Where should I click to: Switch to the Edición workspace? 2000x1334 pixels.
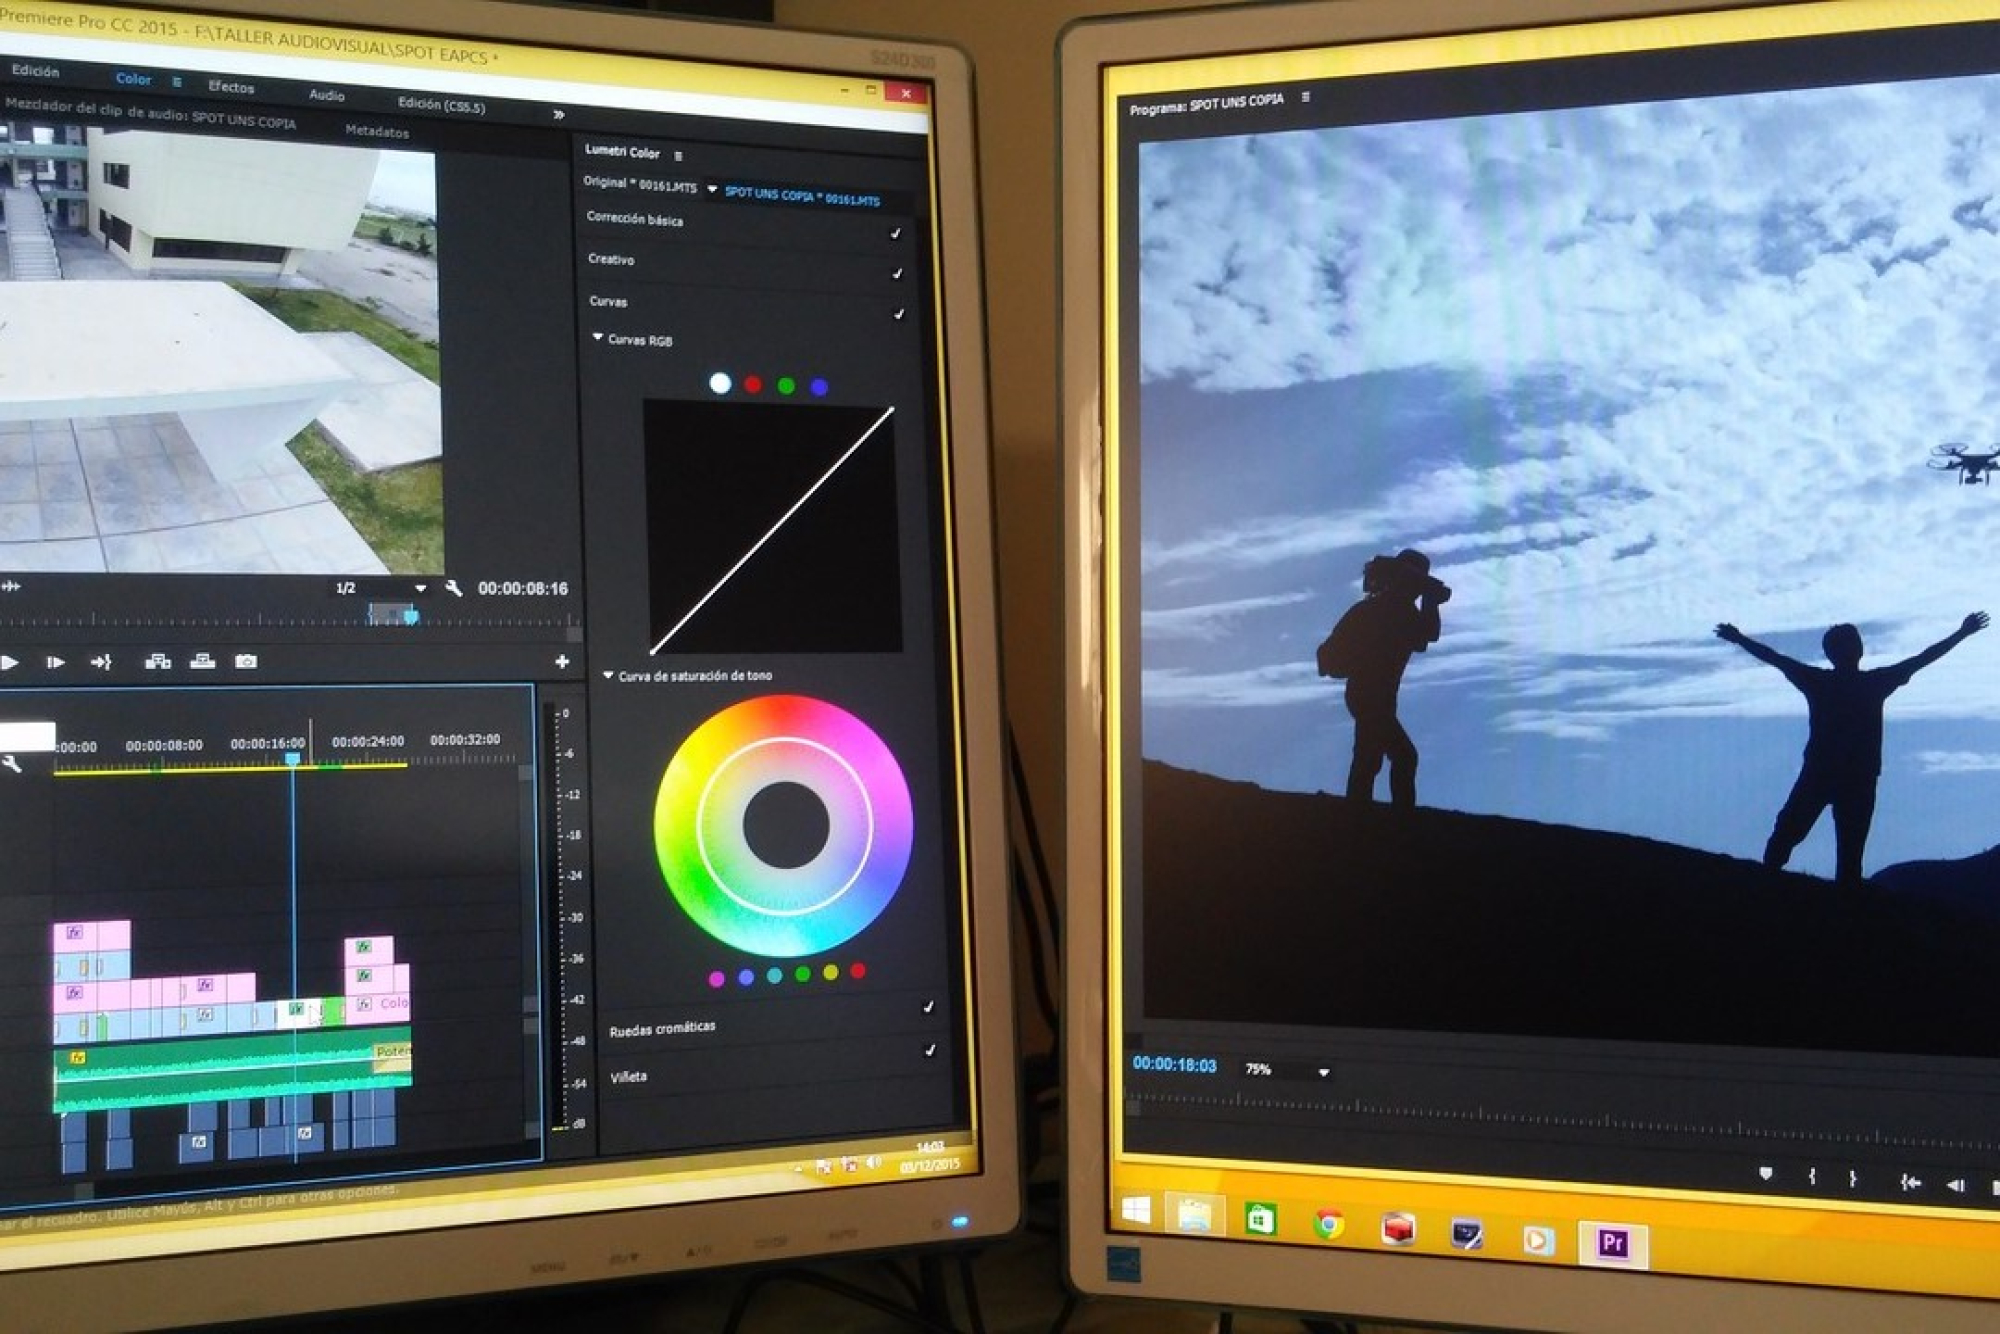coord(36,71)
